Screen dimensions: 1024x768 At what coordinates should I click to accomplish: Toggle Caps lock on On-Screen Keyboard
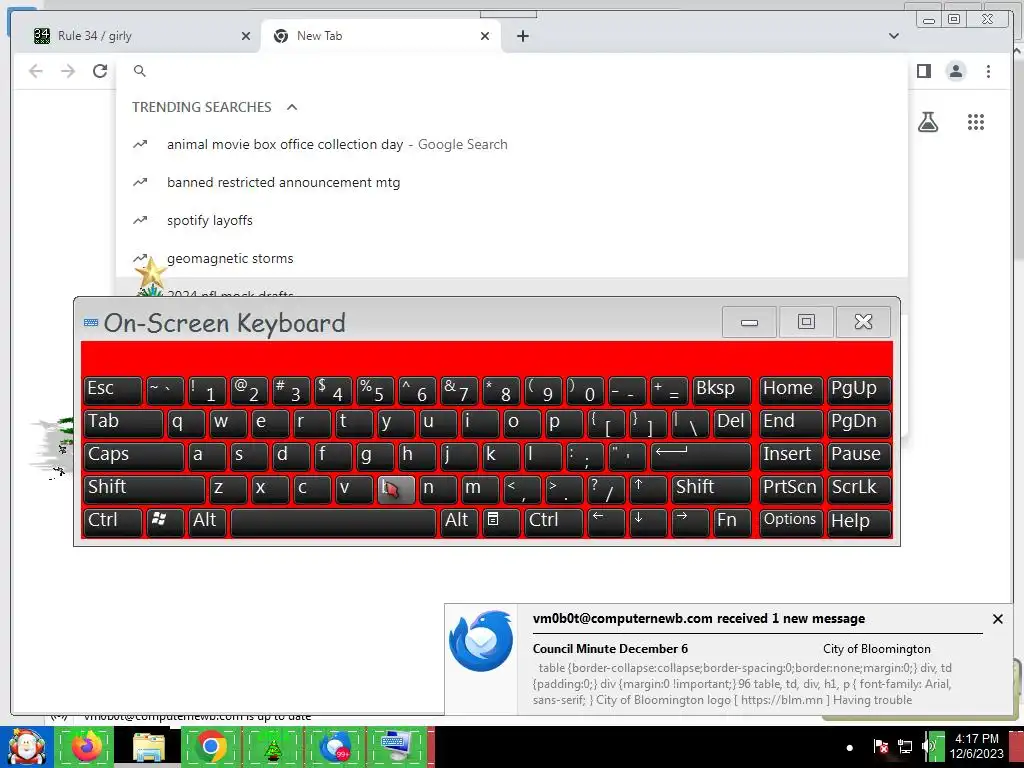tap(133, 456)
